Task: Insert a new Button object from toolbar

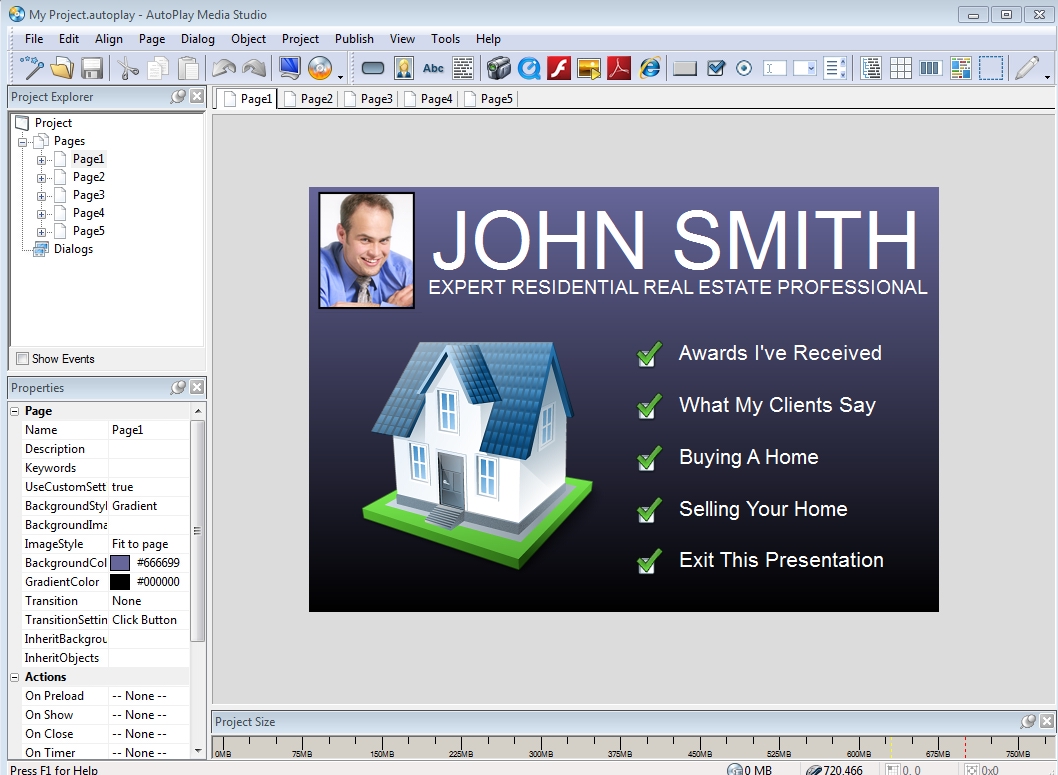Action: (372, 68)
